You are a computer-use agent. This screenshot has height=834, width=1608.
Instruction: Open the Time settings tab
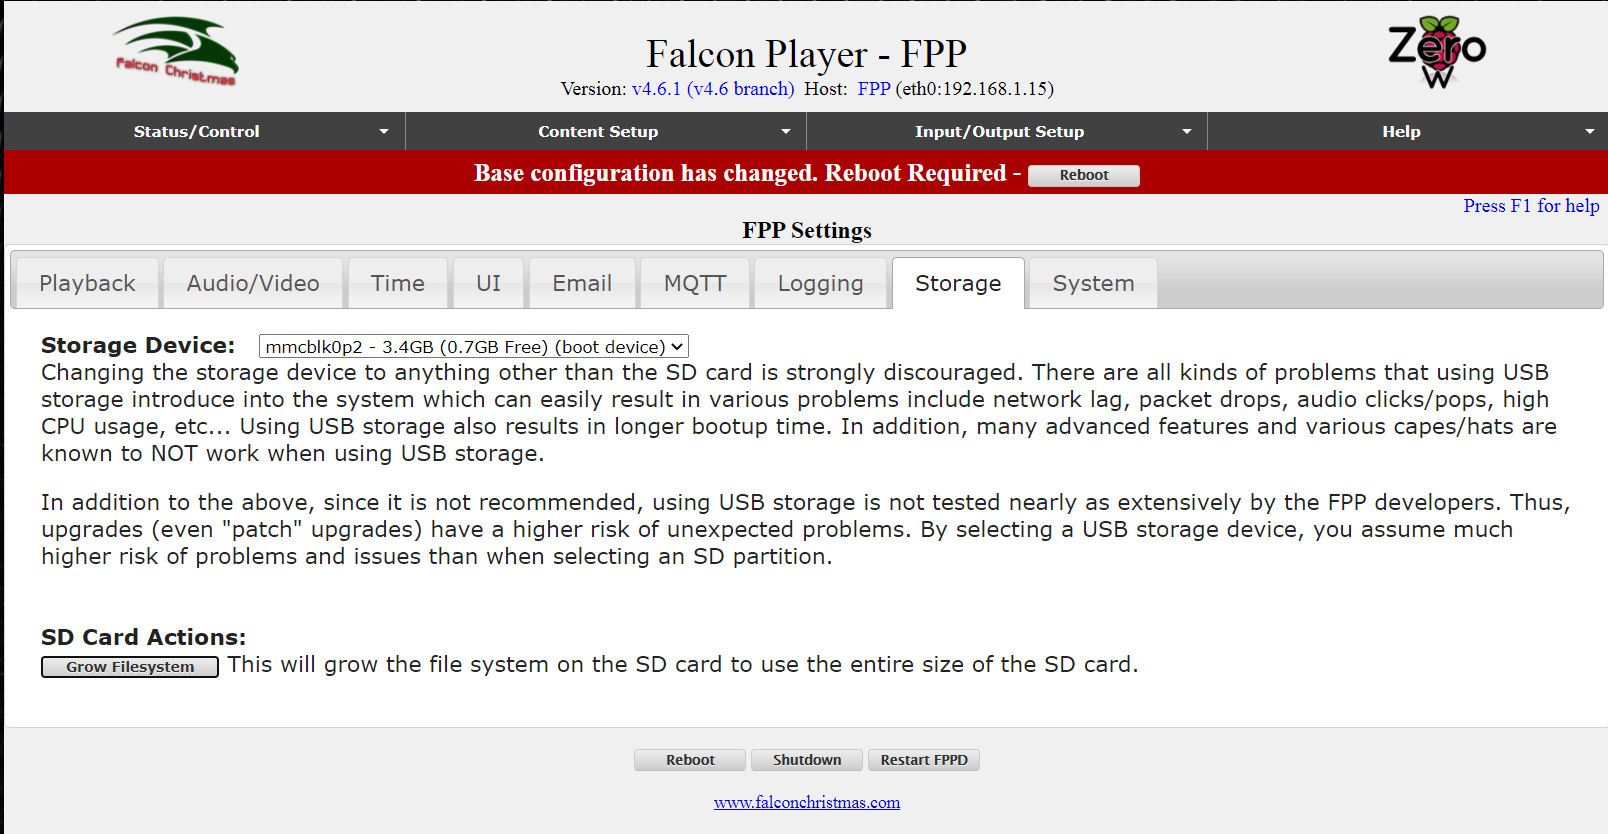[398, 283]
